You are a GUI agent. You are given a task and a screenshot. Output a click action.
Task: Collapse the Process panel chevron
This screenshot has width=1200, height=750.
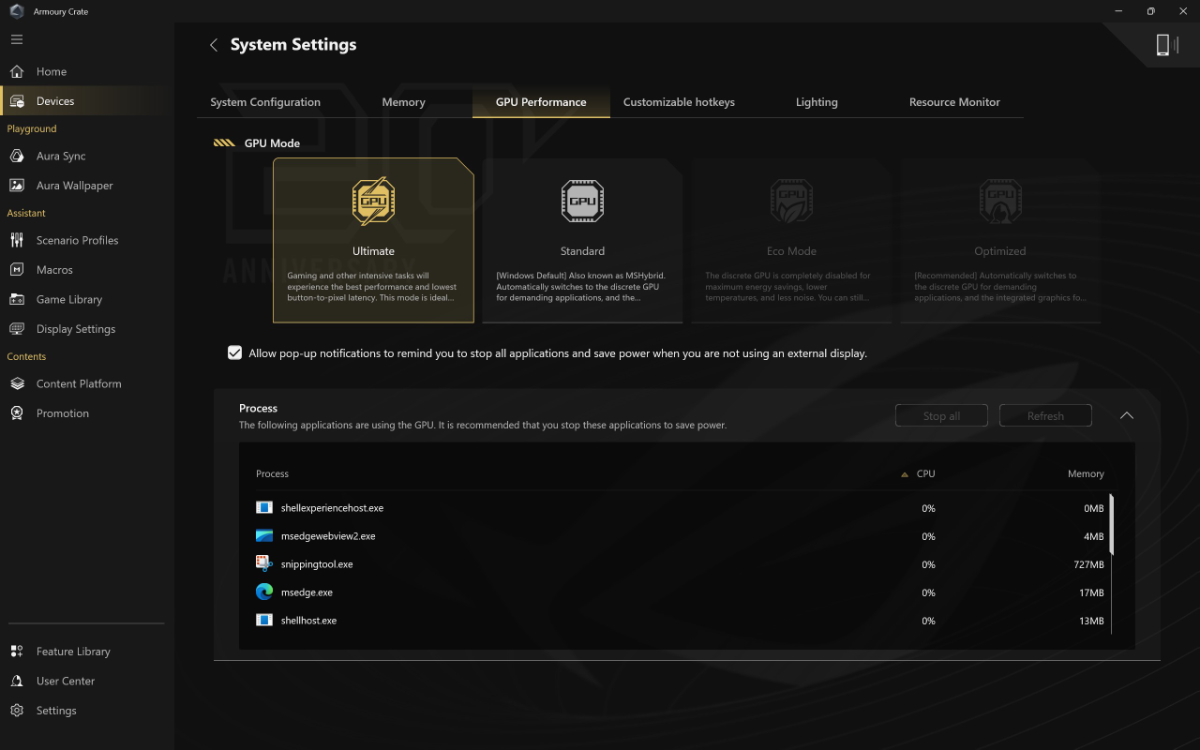(1127, 416)
